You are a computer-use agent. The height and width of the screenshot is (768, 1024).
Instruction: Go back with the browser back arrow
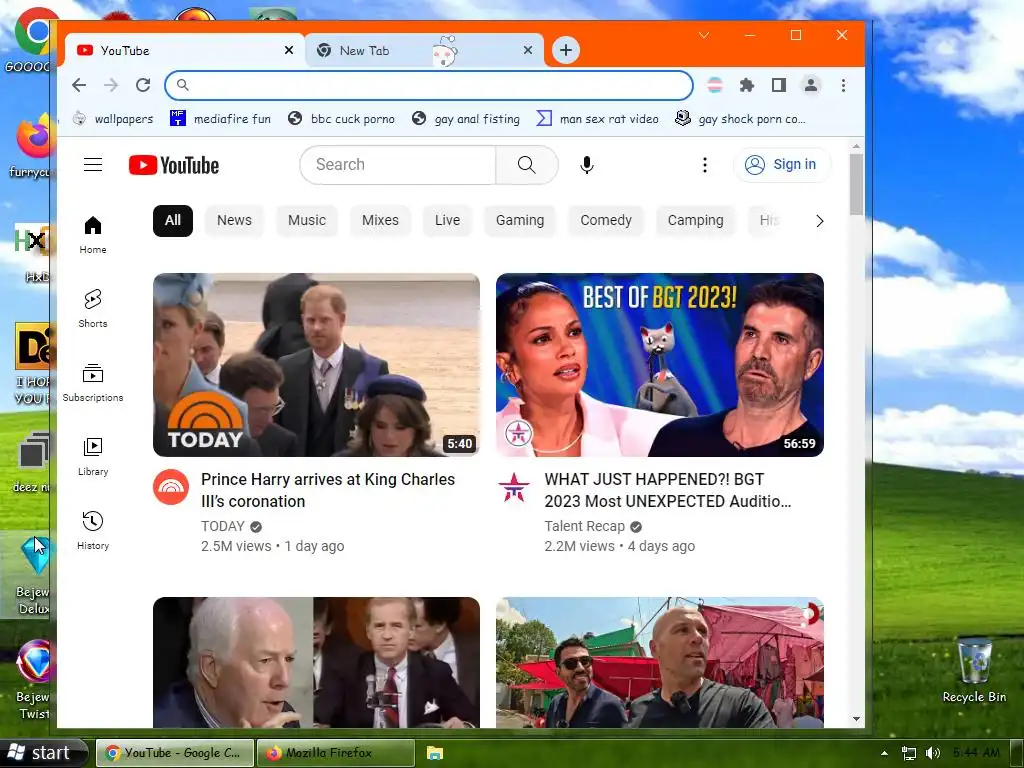[79, 85]
